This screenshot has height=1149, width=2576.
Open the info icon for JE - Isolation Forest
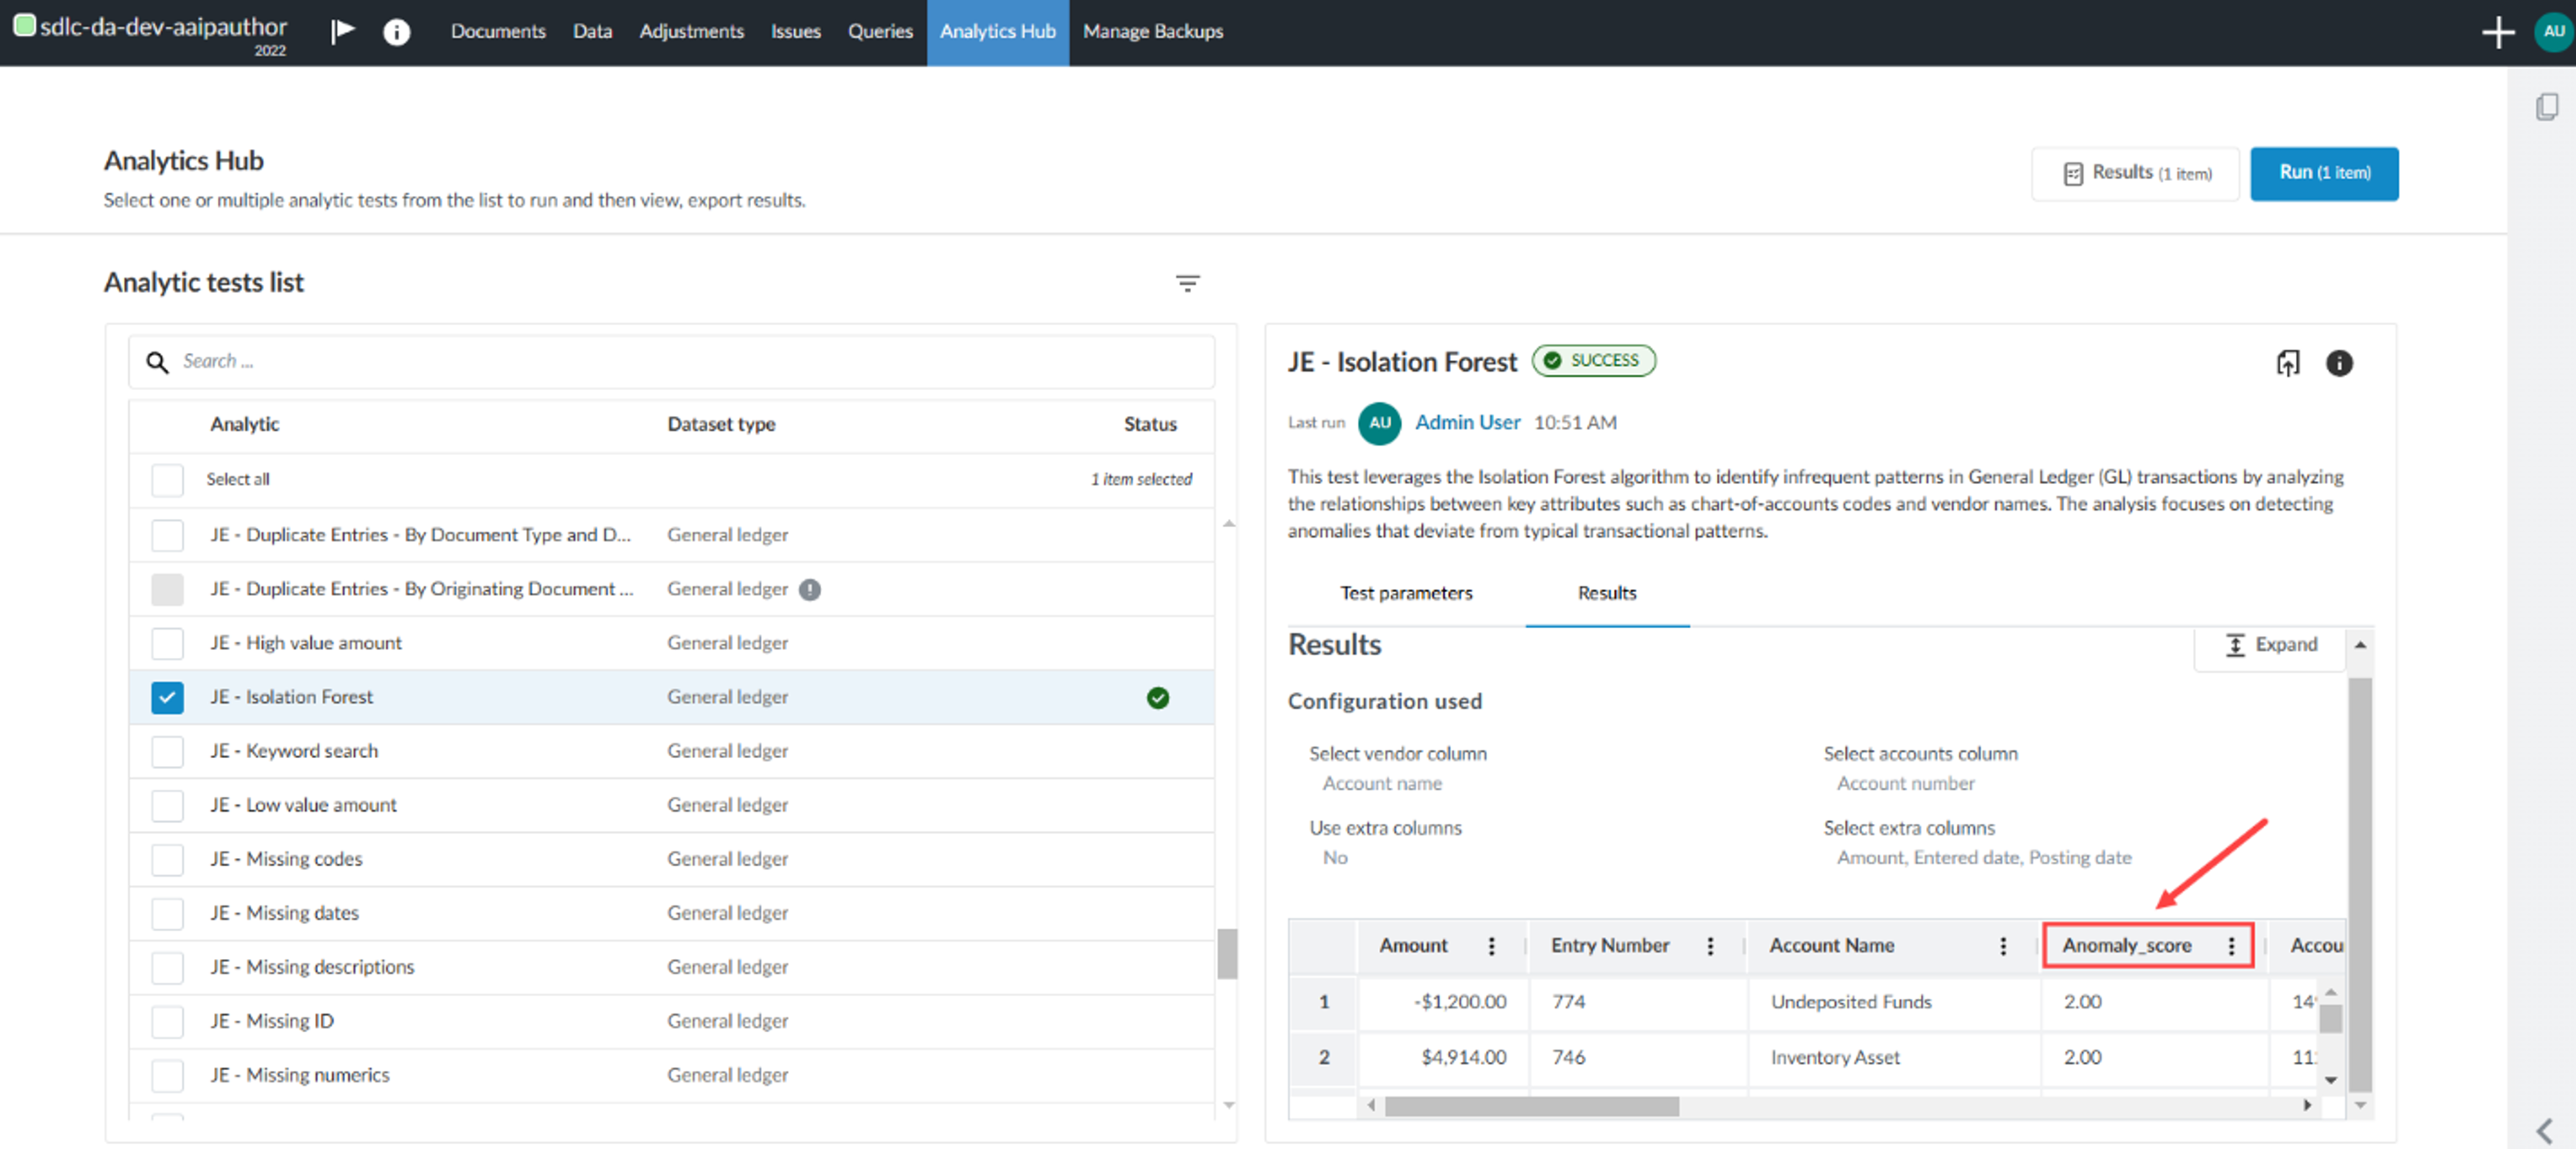click(x=2339, y=363)
